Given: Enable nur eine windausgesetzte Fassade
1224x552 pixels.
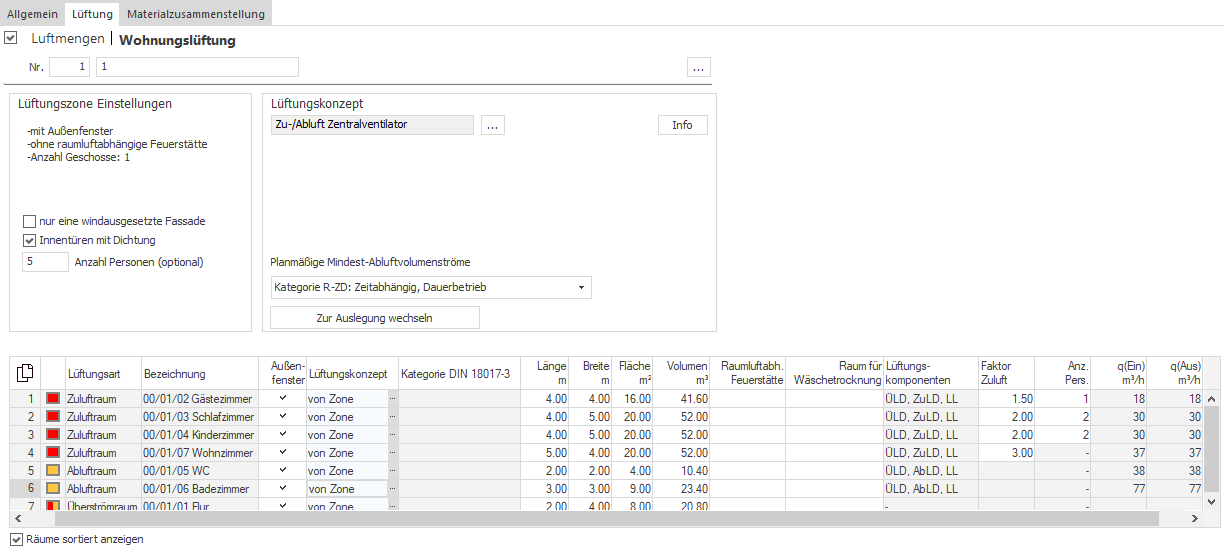Looking at the screenshot, I should click(29, 221).
